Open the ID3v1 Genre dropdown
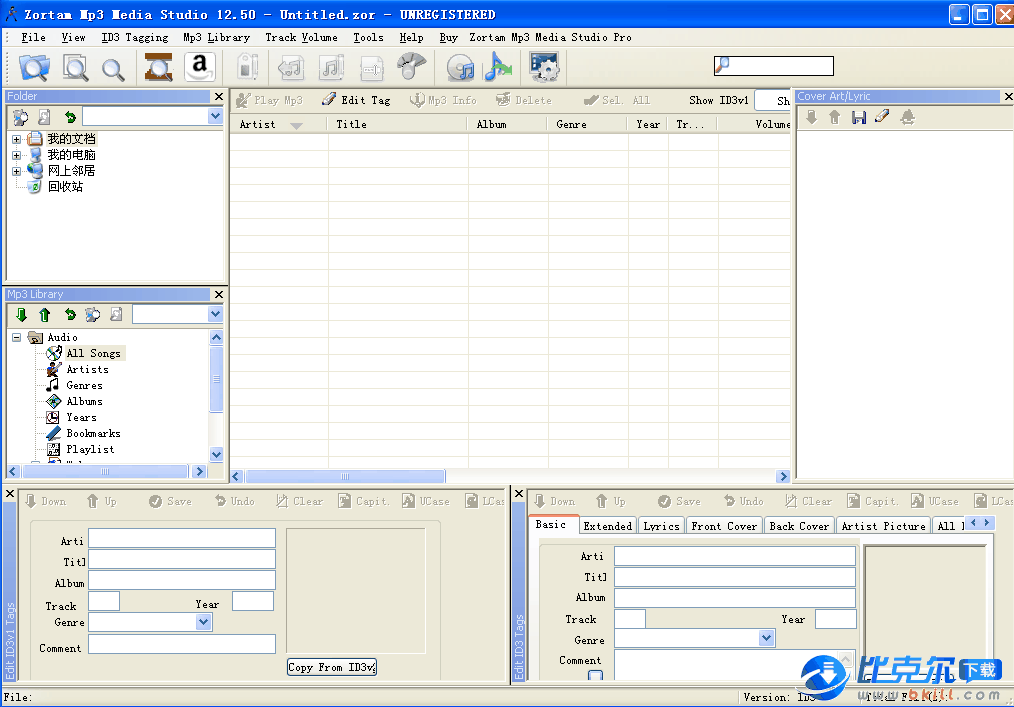Viewport: 1014px width, 707px height. (x=204, y=622)
